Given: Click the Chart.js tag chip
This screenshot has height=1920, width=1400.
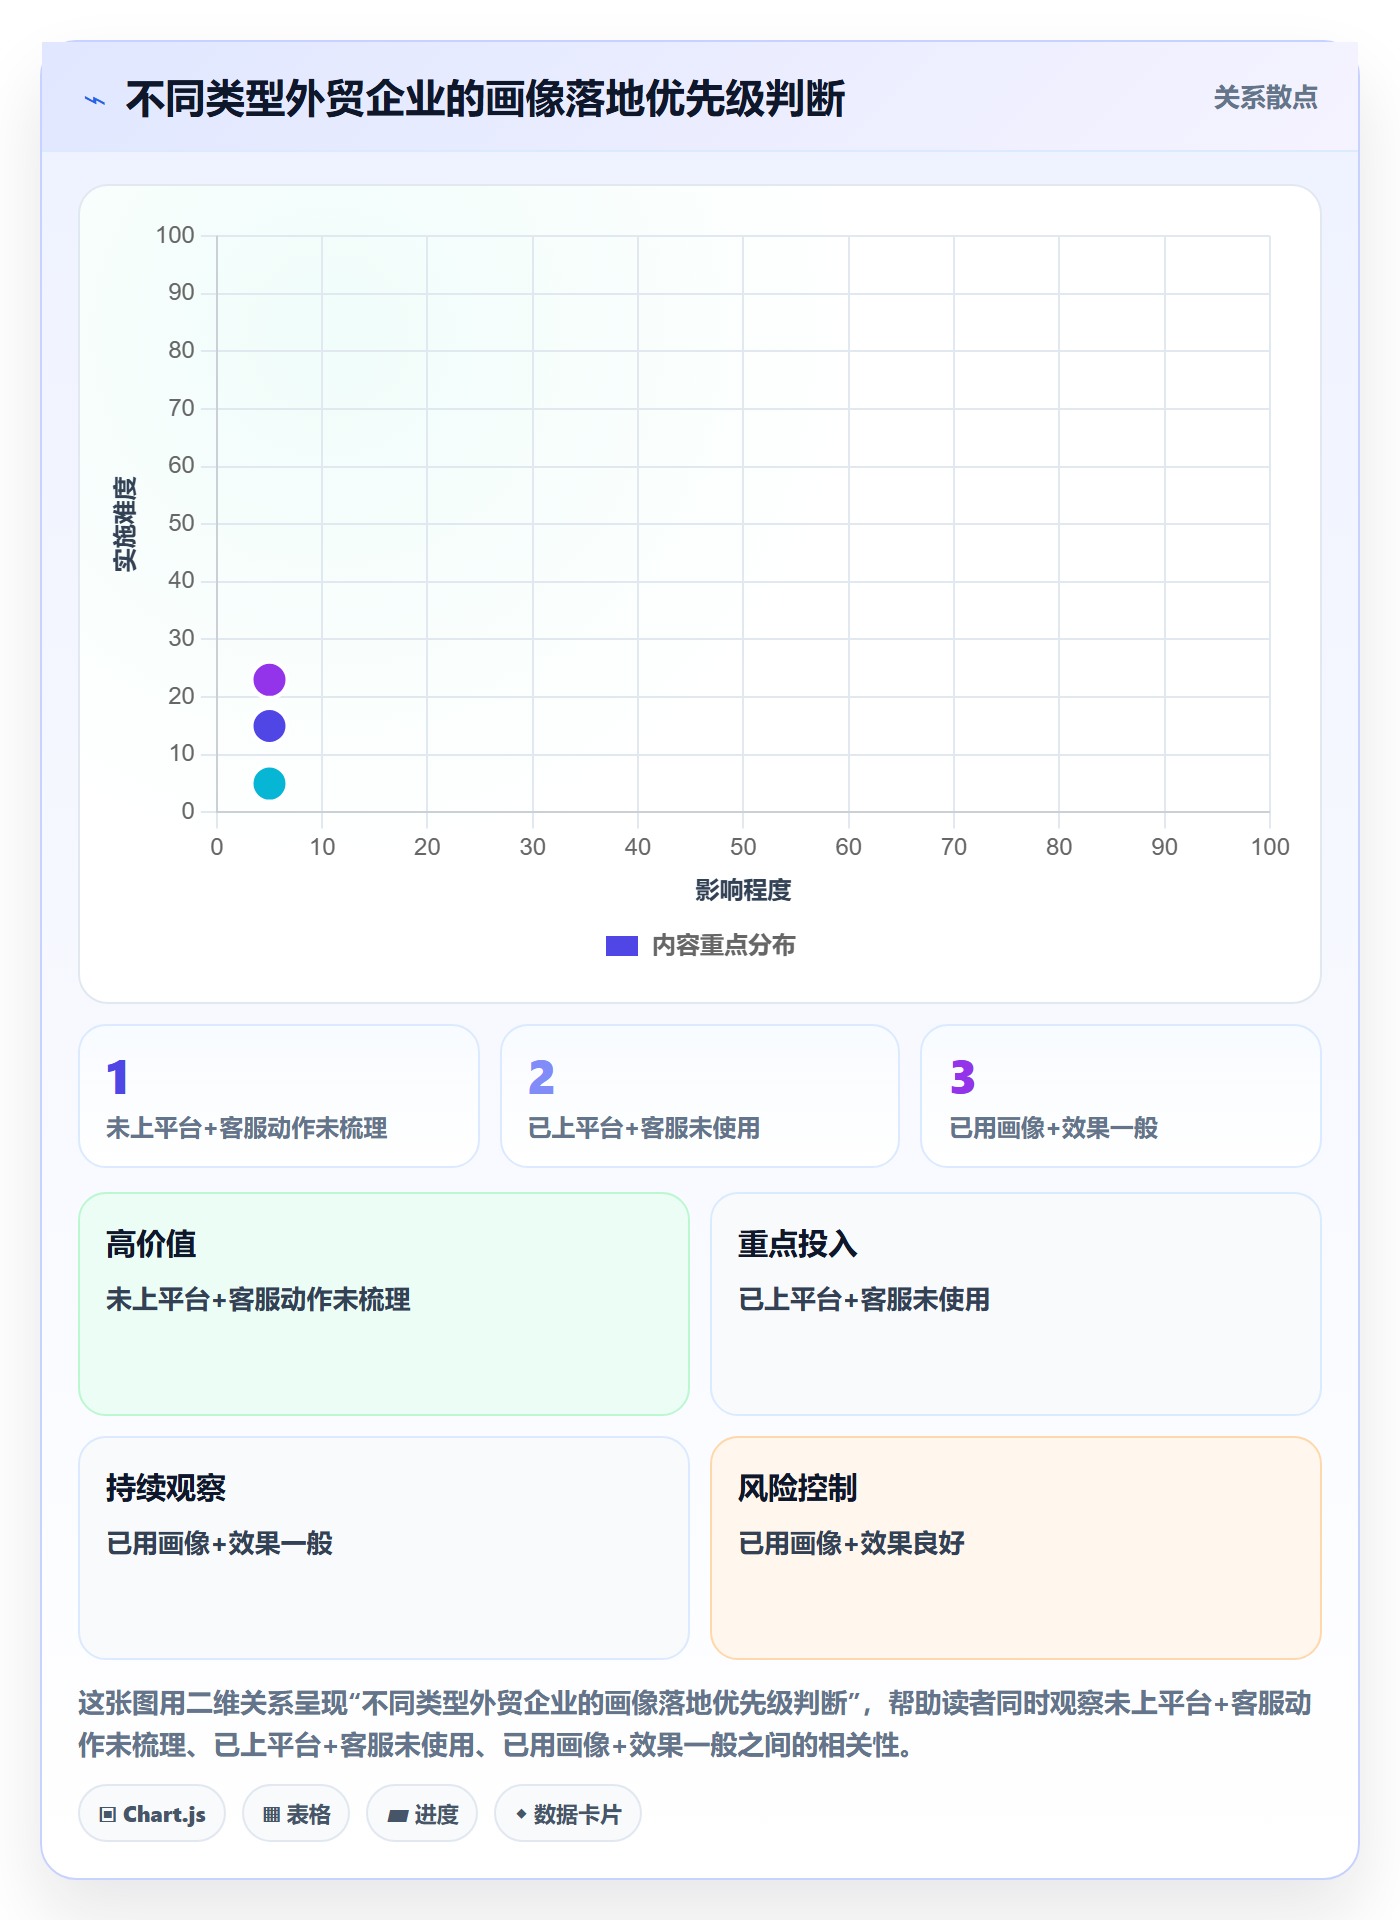Looking at the screenshot, I should 152,1814.
